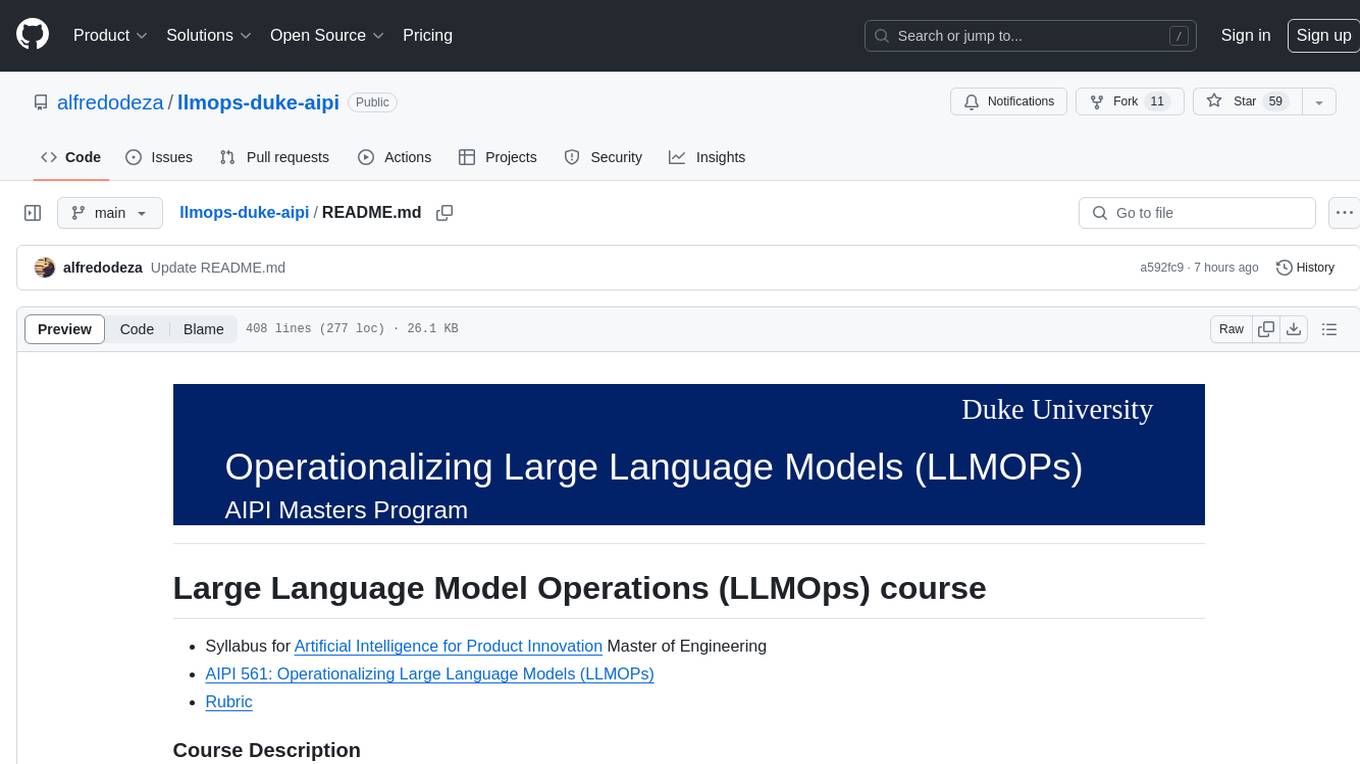The width and height of the screenshot is (1360, 764).
Task: Open the GitHub homepage logo
Action: pyautogui.click(x=32, y=35)
